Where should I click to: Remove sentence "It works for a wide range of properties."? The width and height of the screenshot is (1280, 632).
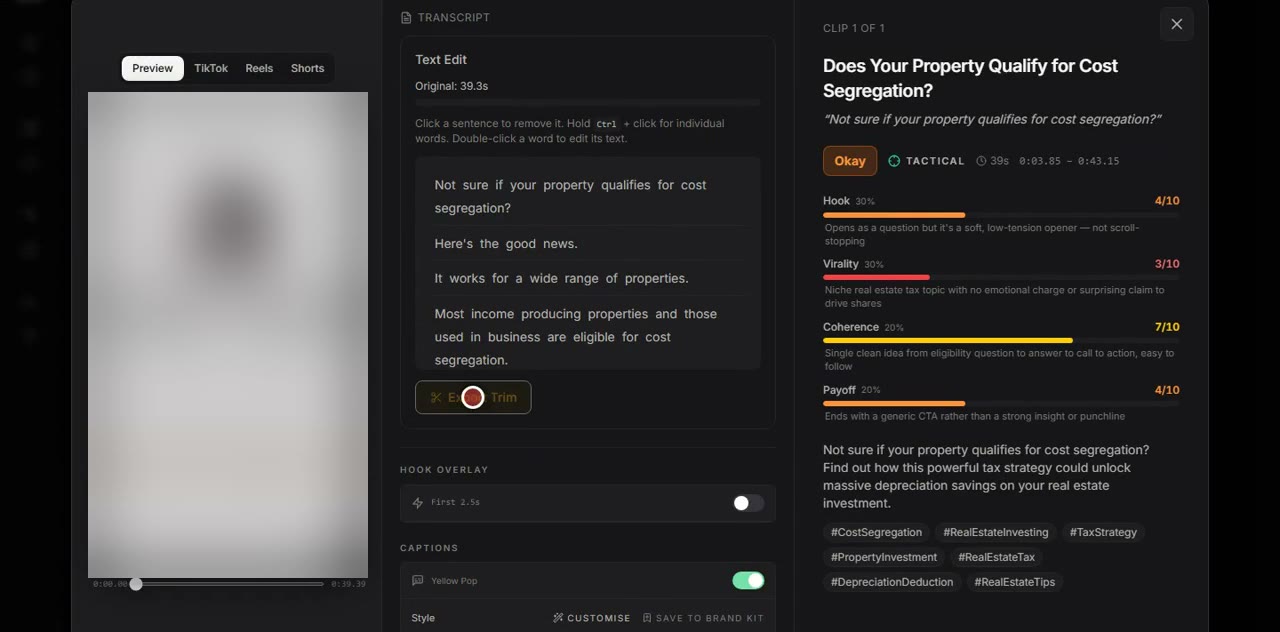click(561, 279)
